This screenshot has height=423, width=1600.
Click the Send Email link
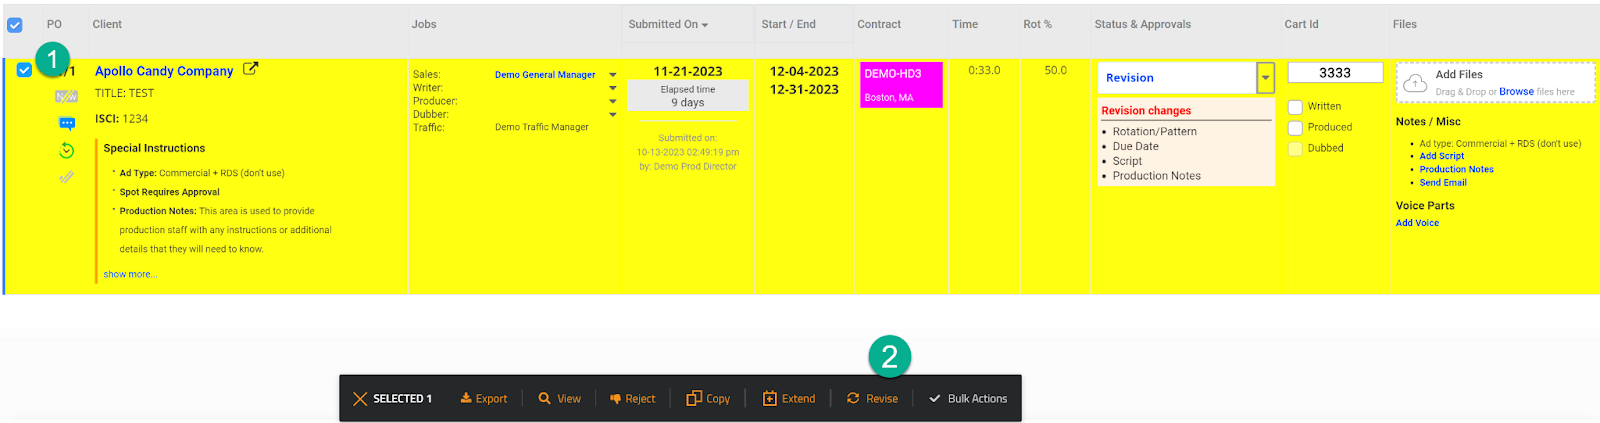coord(1443,182)
